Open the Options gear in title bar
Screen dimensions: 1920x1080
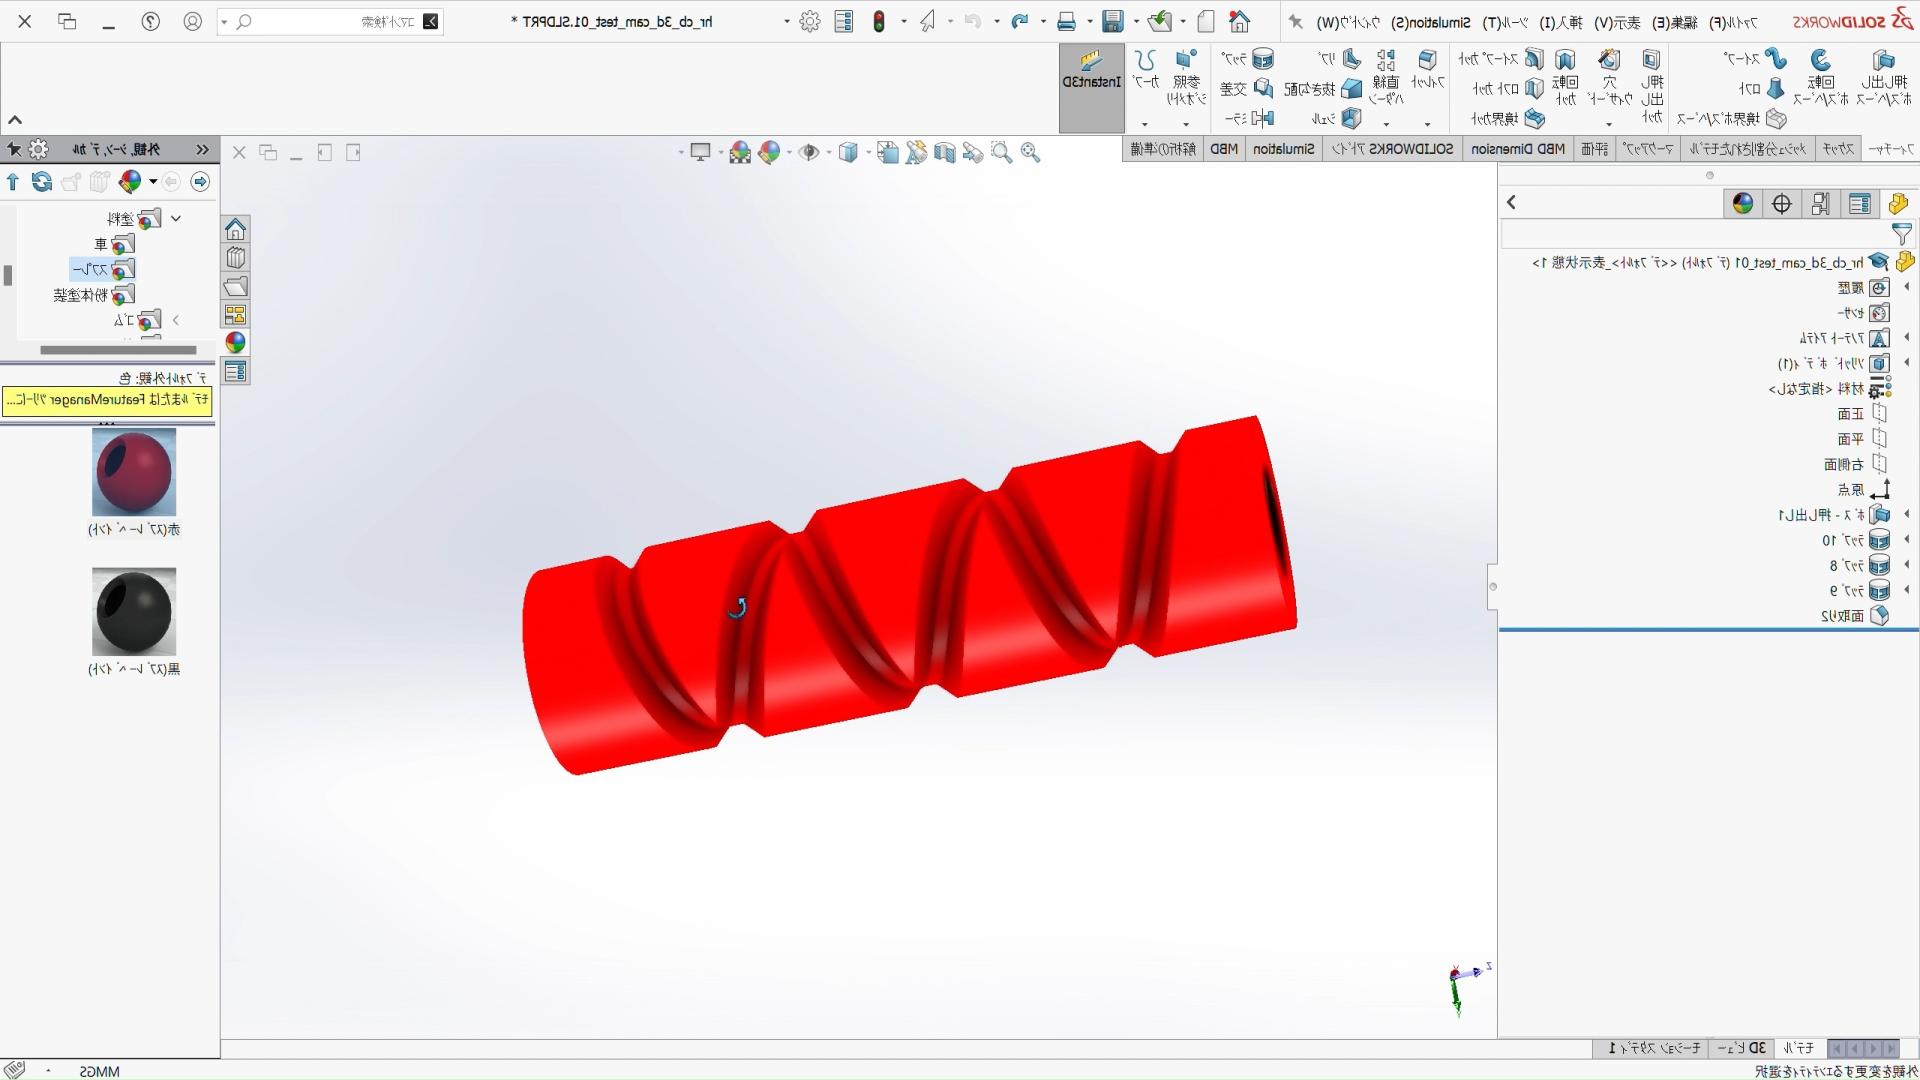[x=810, y=21]
